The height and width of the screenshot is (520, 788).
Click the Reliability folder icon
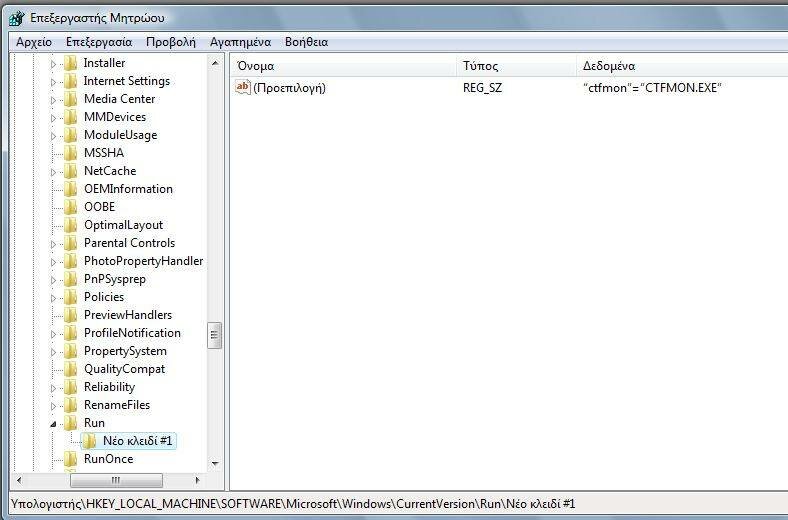click(x=70, y=387)
